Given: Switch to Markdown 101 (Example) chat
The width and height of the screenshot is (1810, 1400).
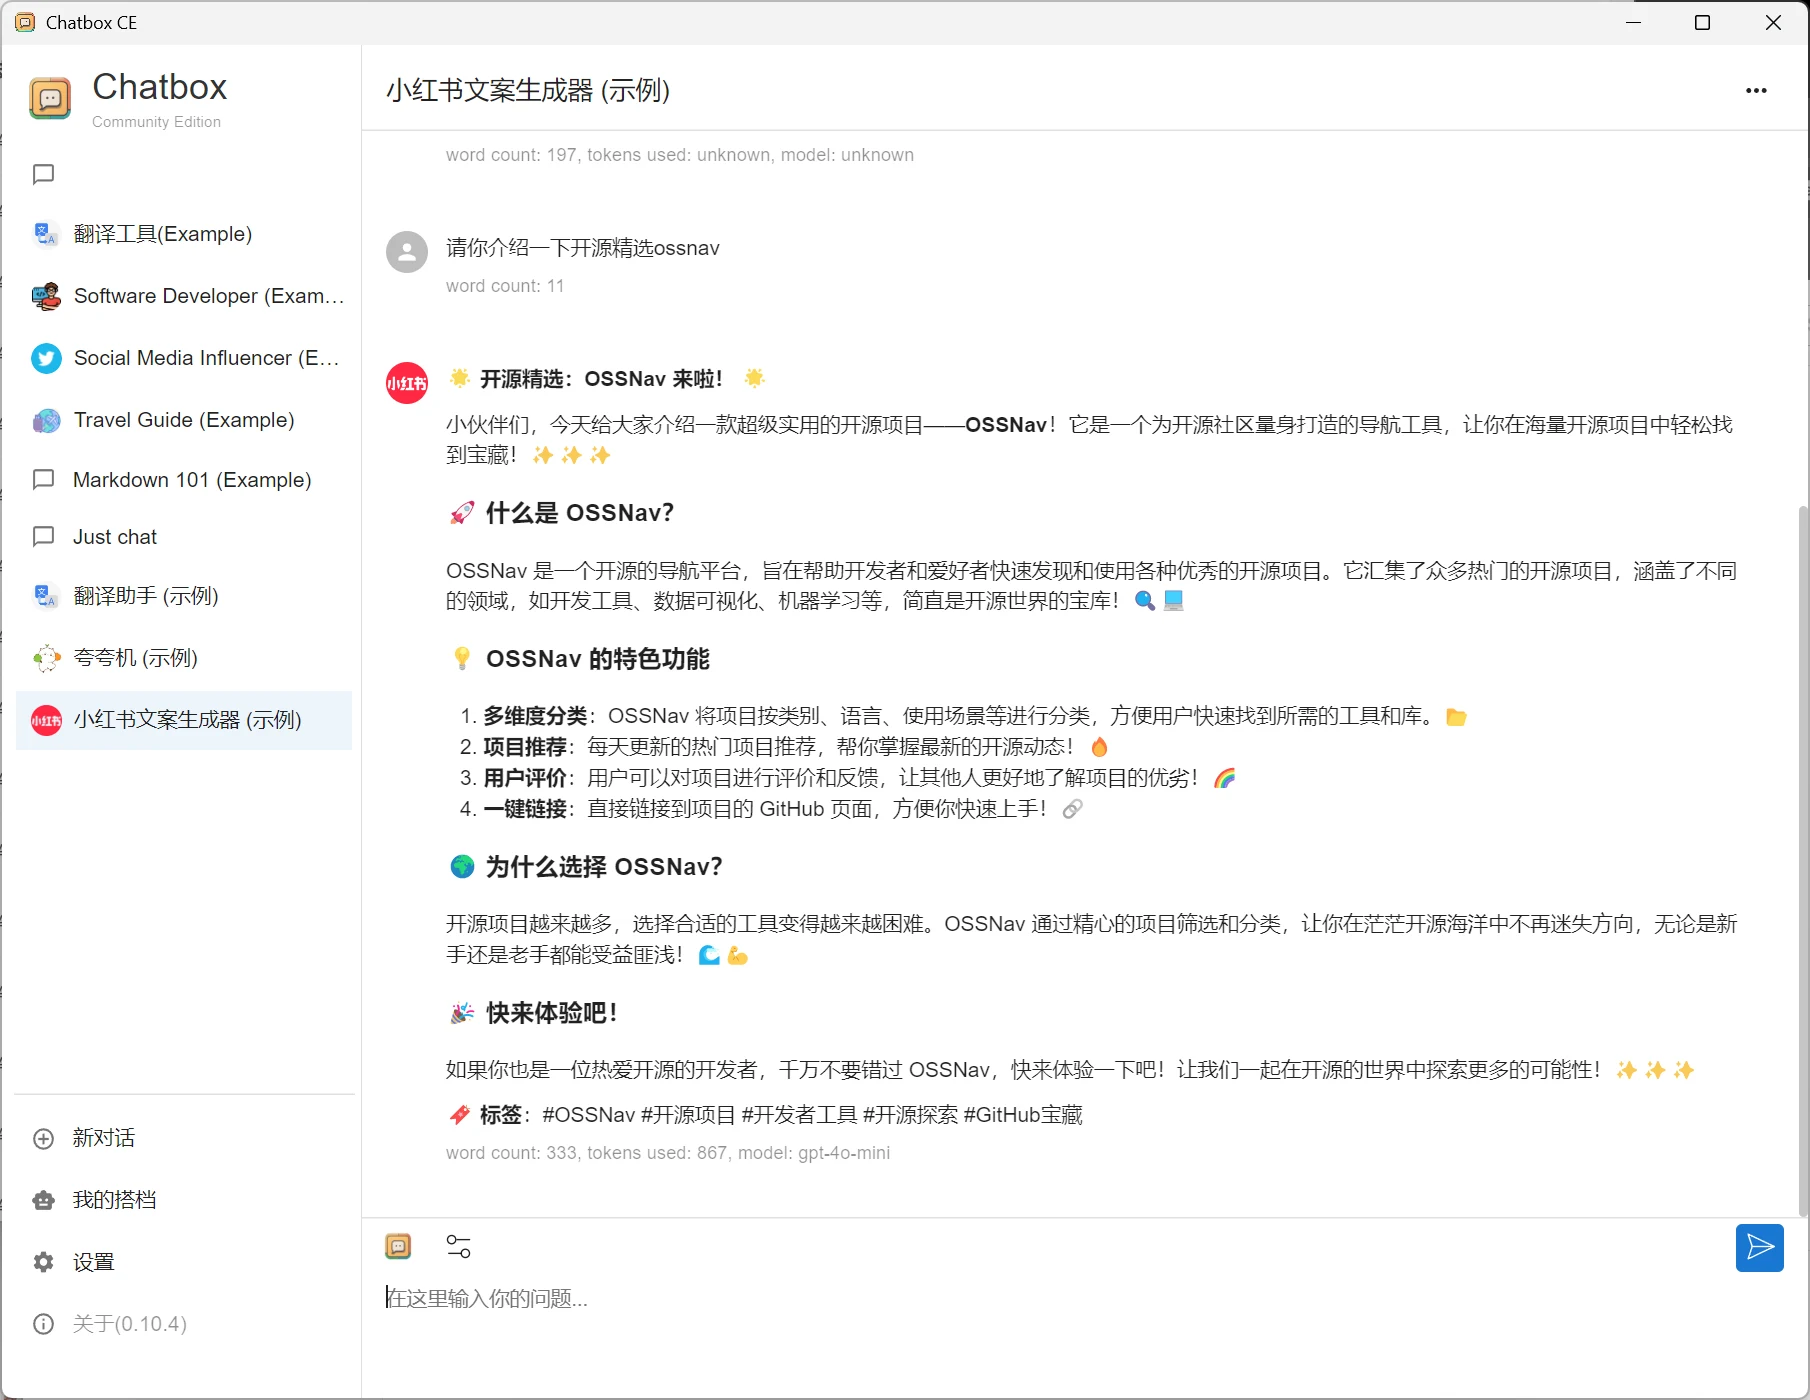Looking at the screenshot, I should pyautogui.click(x=192, y=480).
